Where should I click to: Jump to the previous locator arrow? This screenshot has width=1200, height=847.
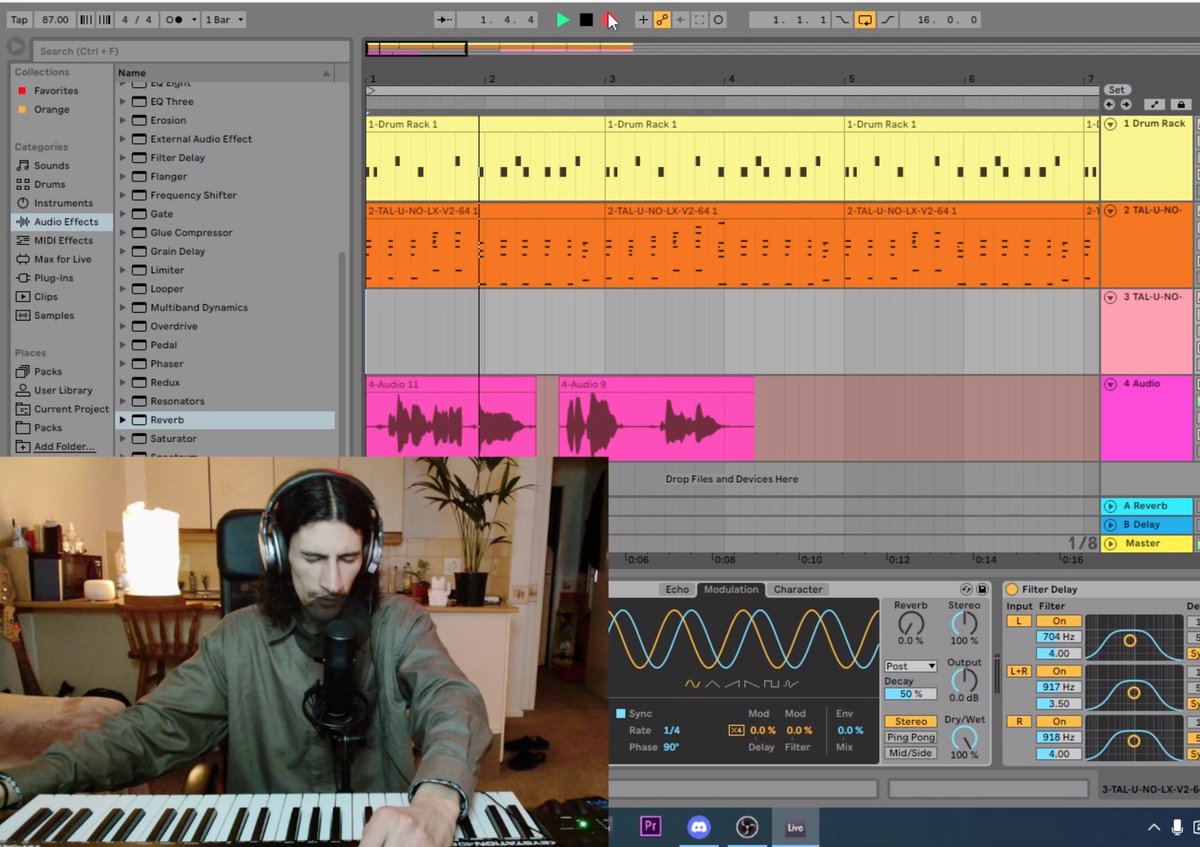pos(1109,104)
